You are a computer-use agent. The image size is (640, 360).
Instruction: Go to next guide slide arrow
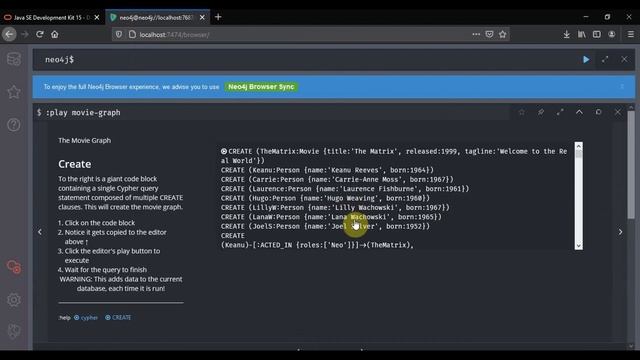[x=620, y=232]
